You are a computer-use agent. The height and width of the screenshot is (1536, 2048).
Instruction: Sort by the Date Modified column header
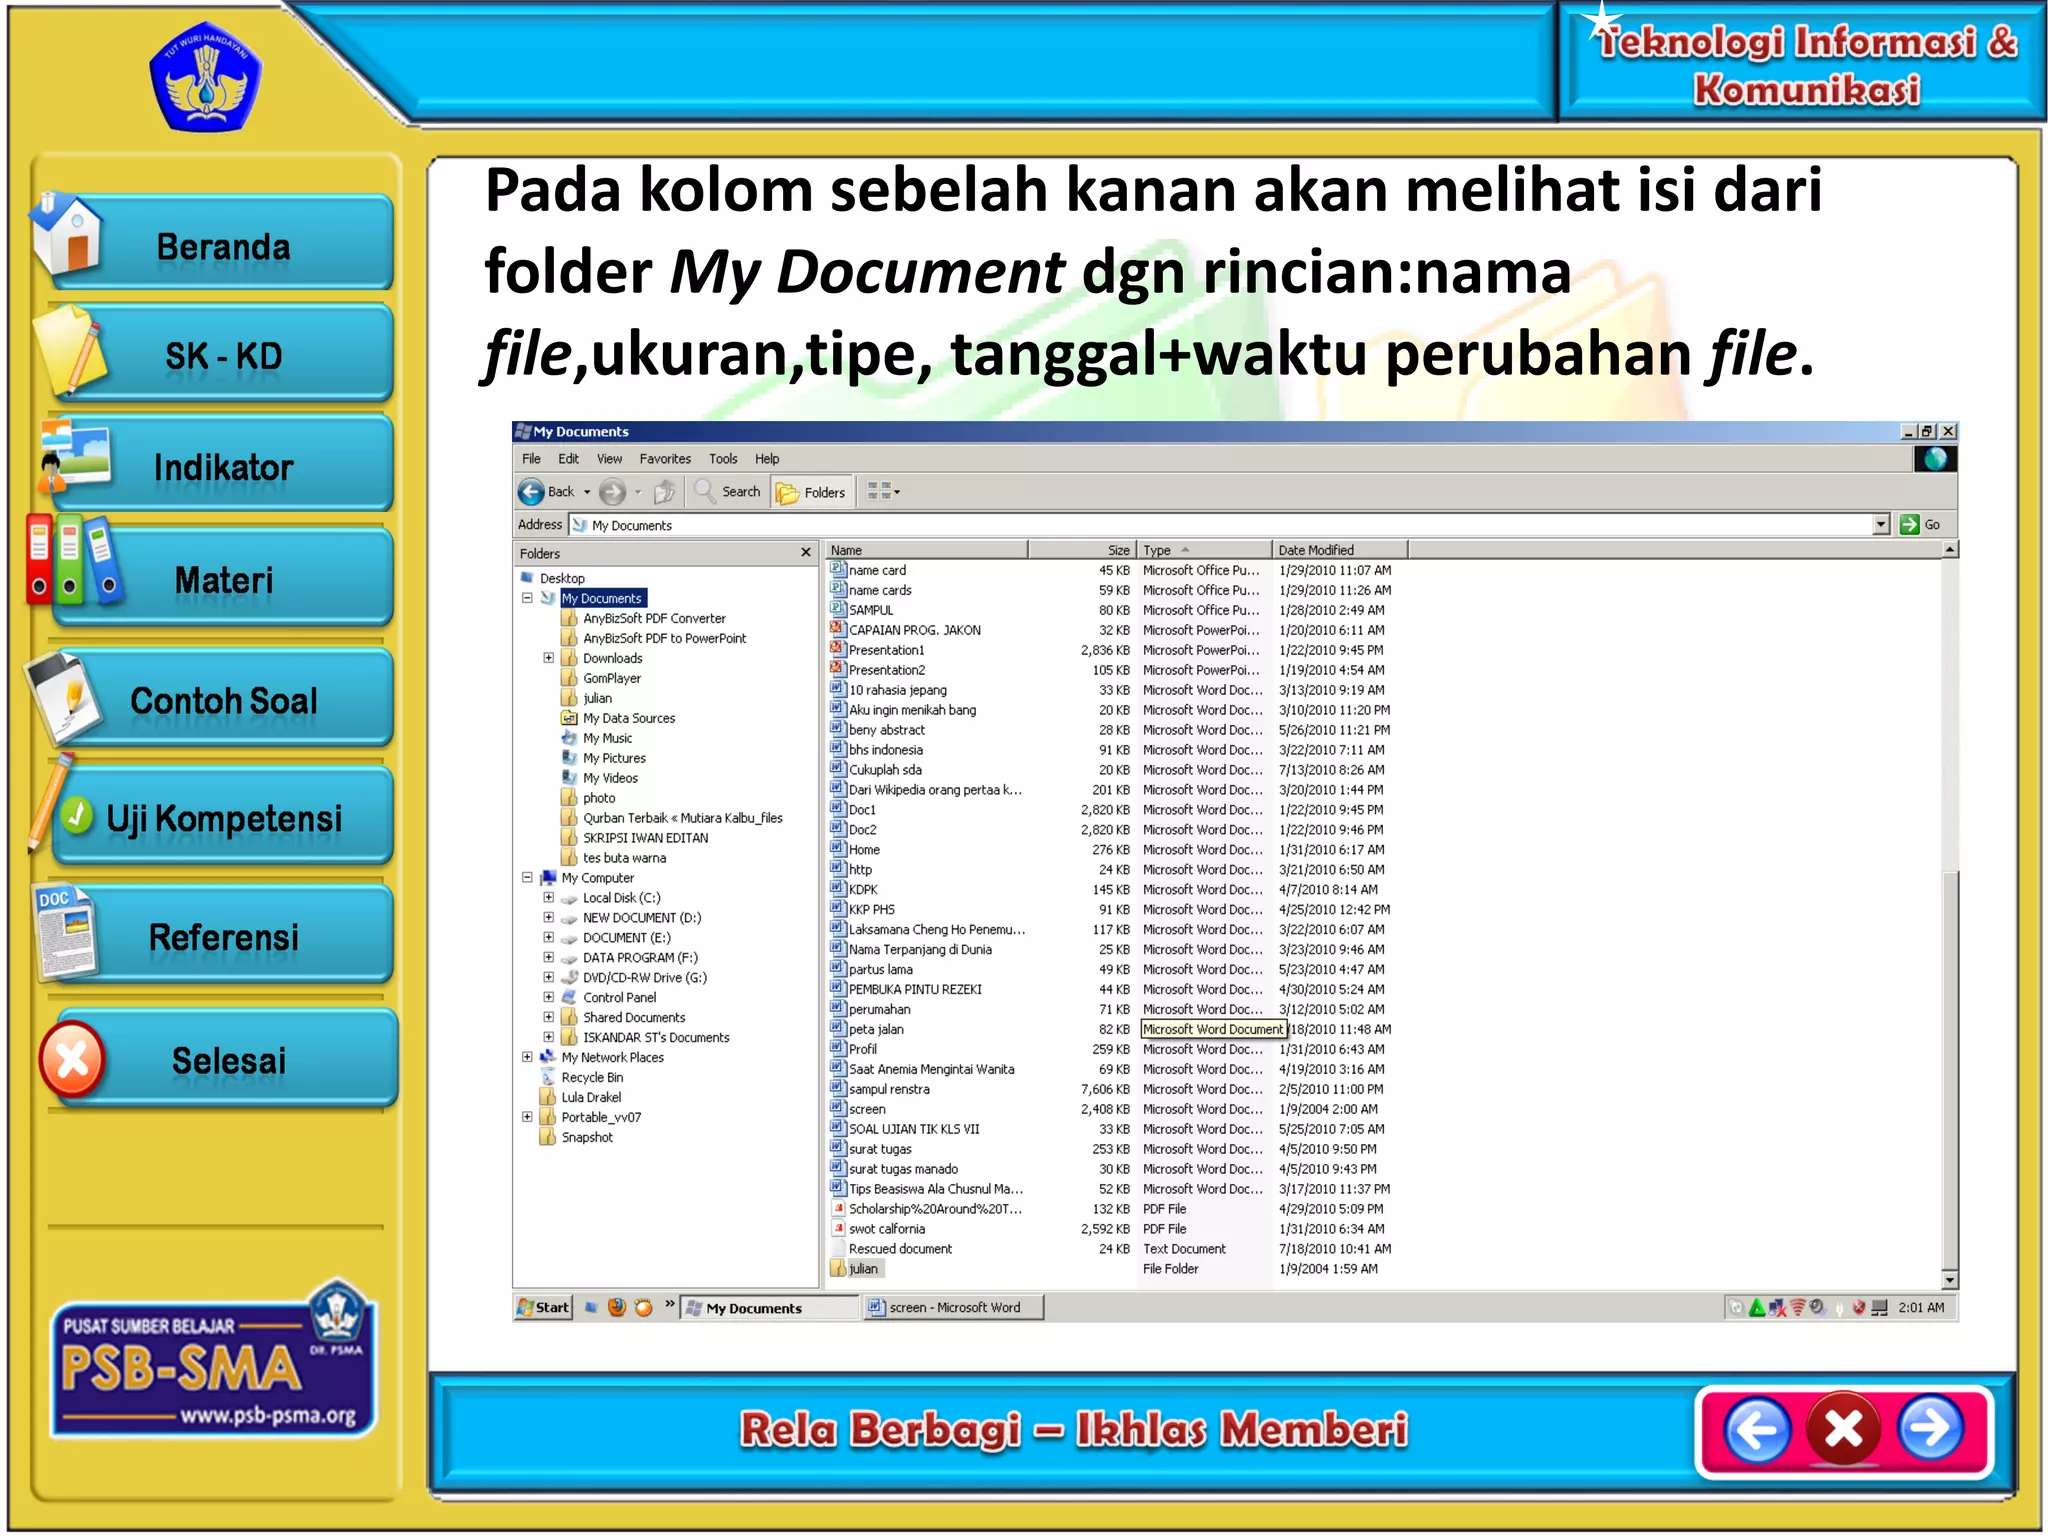pyautogui.click(x=1340, y=550)
